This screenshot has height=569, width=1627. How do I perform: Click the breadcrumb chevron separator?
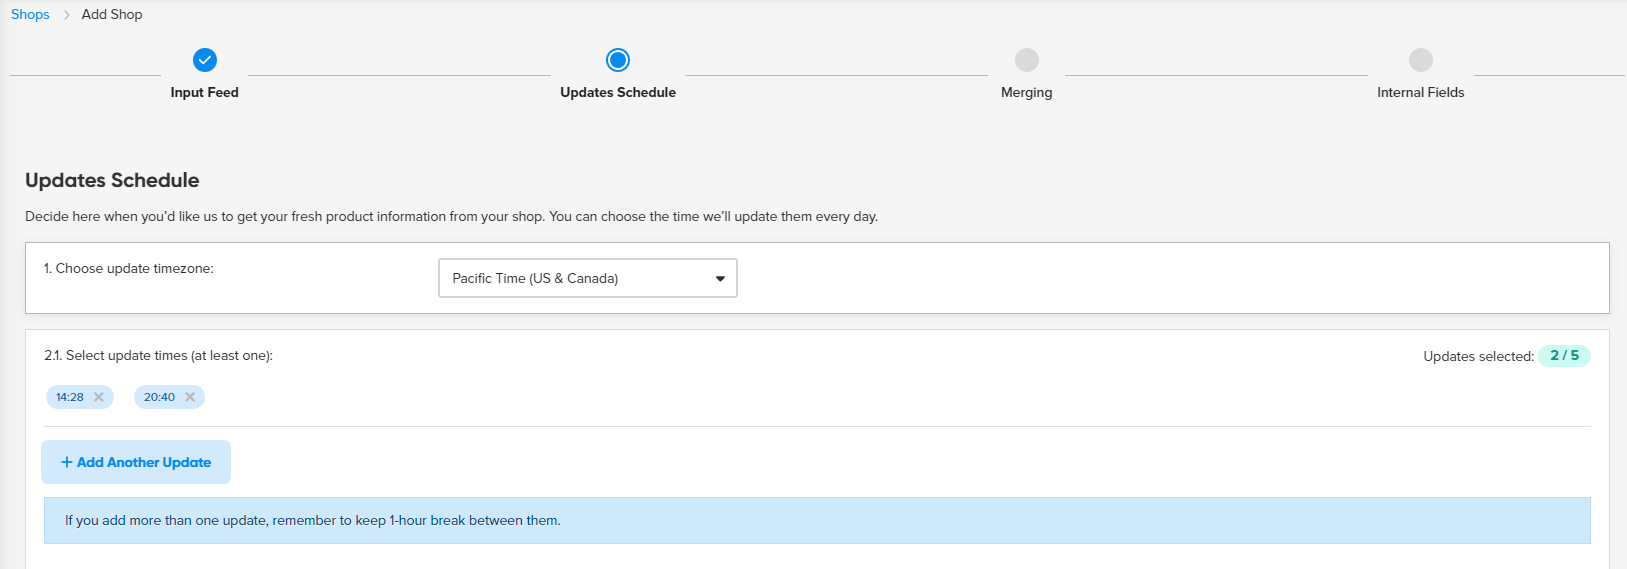[x=67, y=15]
